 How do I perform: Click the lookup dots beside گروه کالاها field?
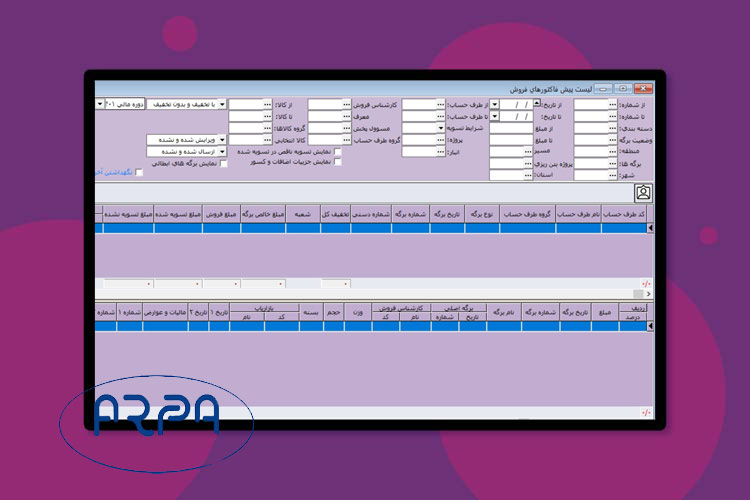tap(266, 128)
